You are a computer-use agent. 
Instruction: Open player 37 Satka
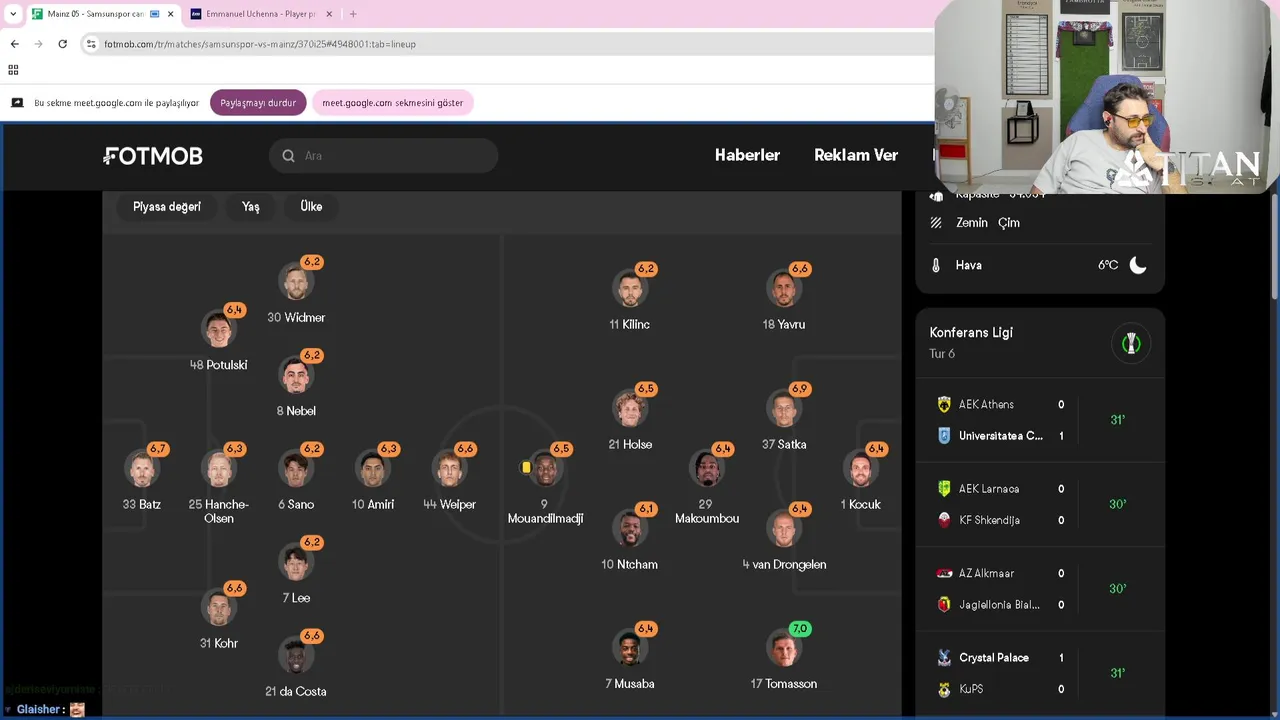[784, 419]
